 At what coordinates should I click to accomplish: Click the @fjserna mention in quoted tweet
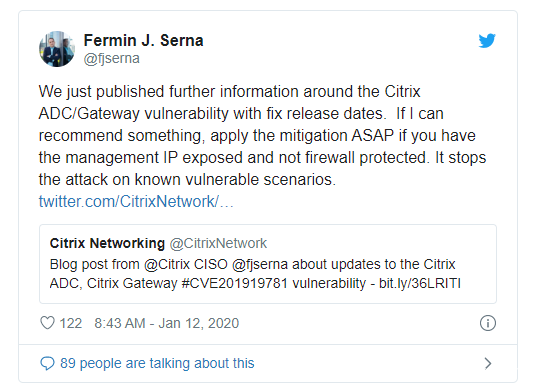click(x=260, y=264)
